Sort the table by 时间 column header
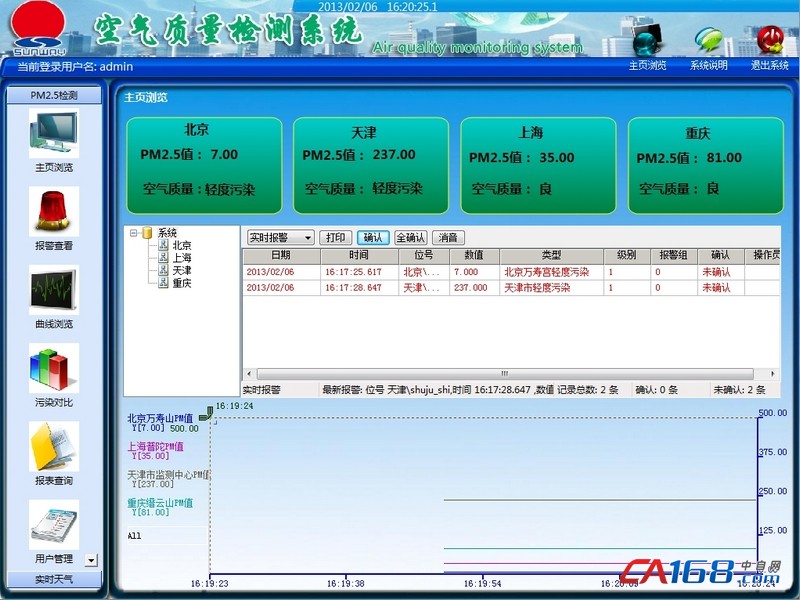Viewport: 800px width, 600px height. tap(359, 256)
